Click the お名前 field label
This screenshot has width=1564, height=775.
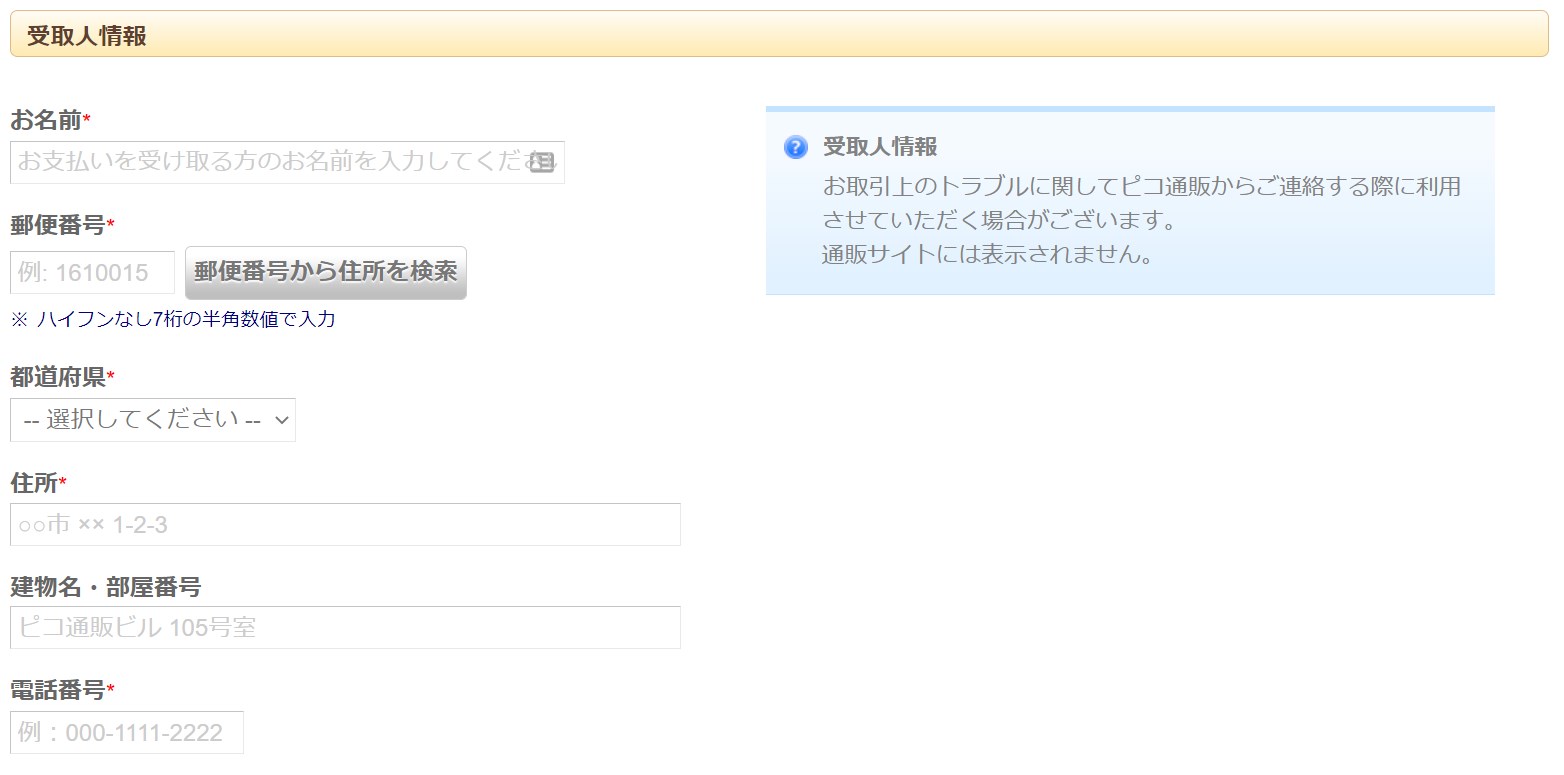(46, 121)
